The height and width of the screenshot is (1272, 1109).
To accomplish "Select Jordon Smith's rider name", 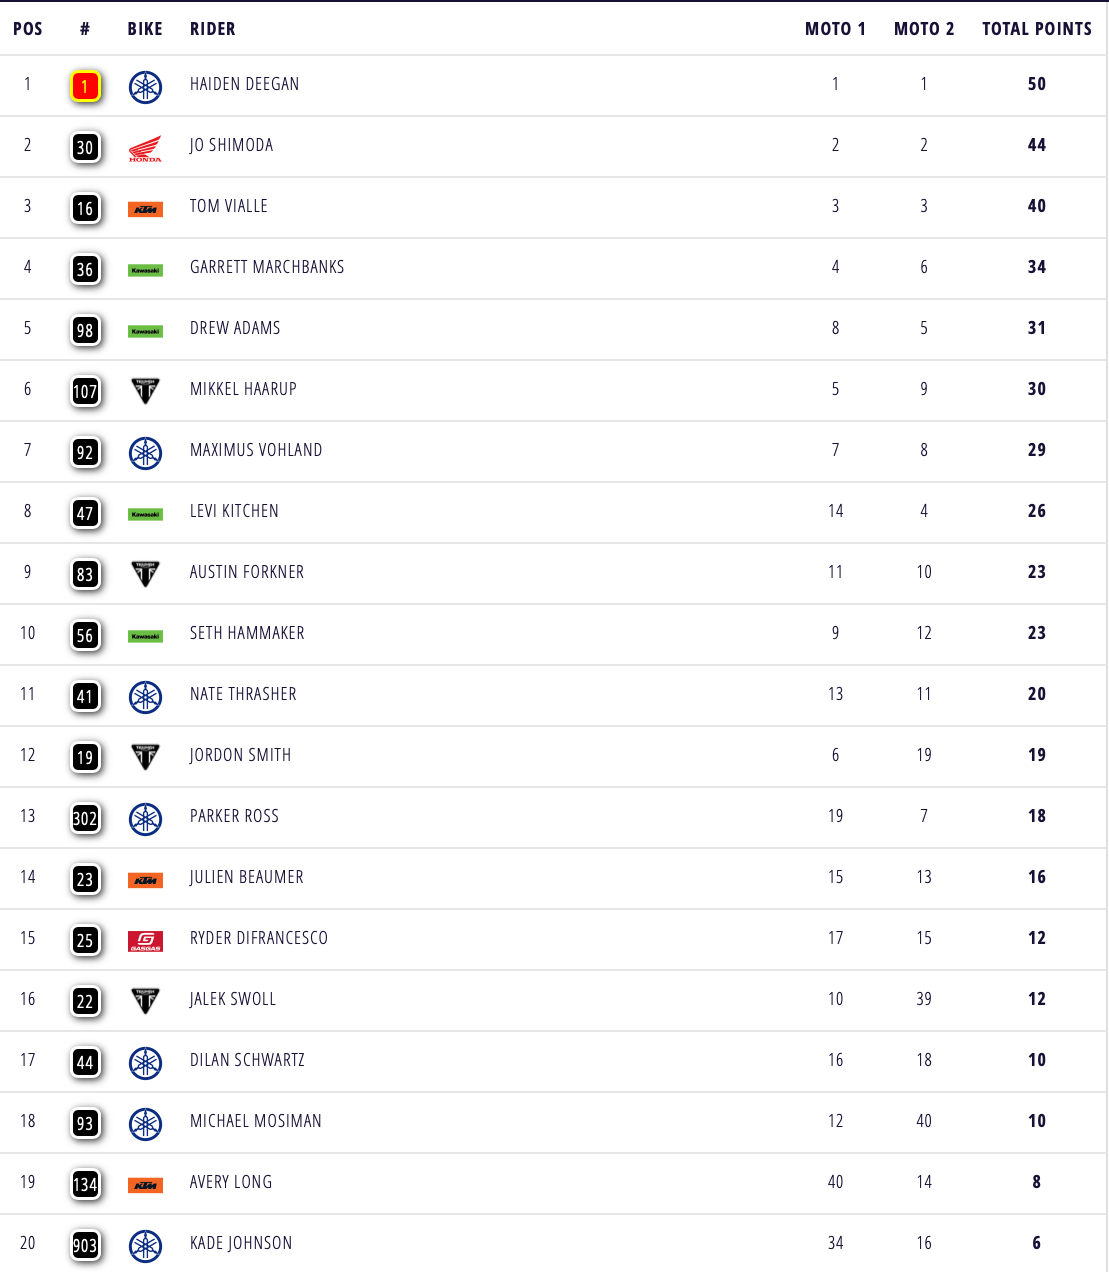I will (x=240, y=755).
